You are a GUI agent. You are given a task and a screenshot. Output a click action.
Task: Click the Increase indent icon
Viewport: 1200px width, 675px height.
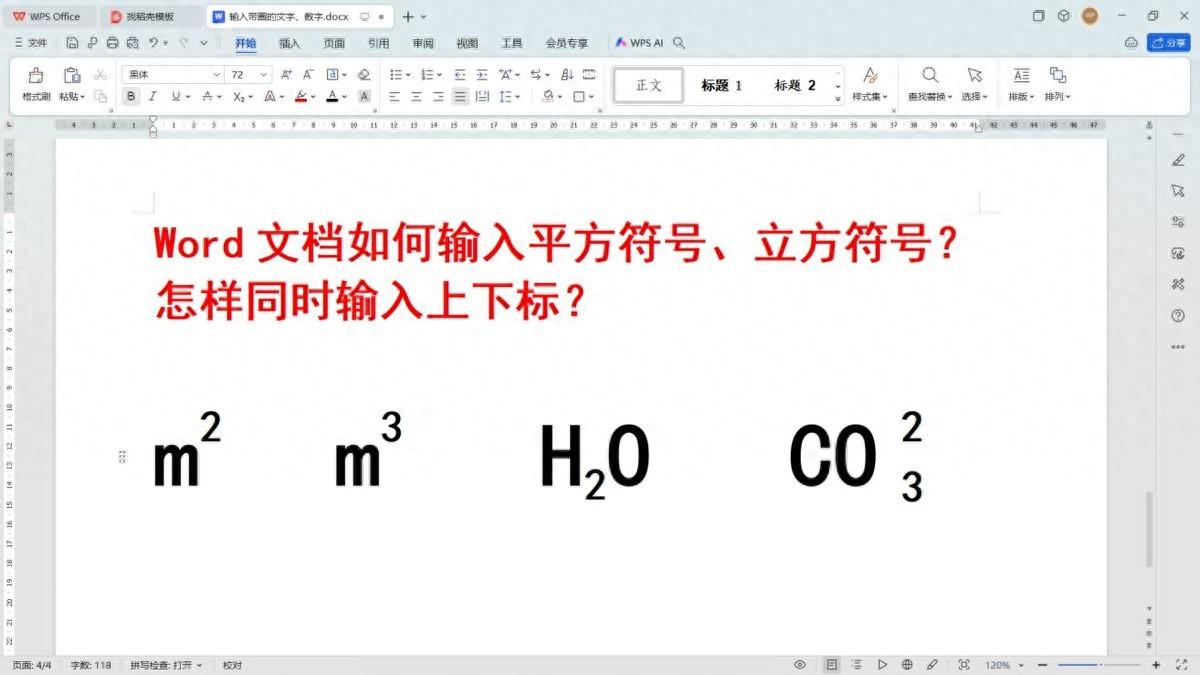[x=482, y=75]
